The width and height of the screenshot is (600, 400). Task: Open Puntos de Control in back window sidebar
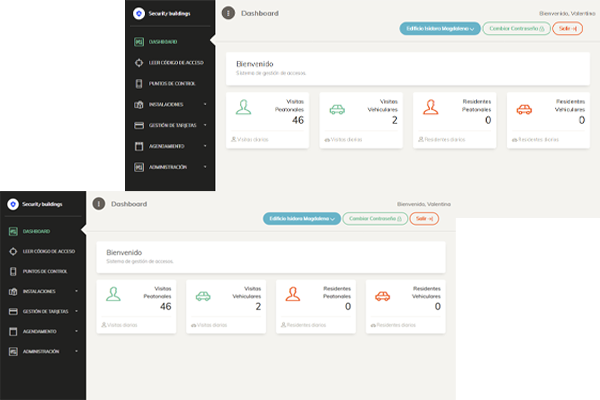point(166,82)
